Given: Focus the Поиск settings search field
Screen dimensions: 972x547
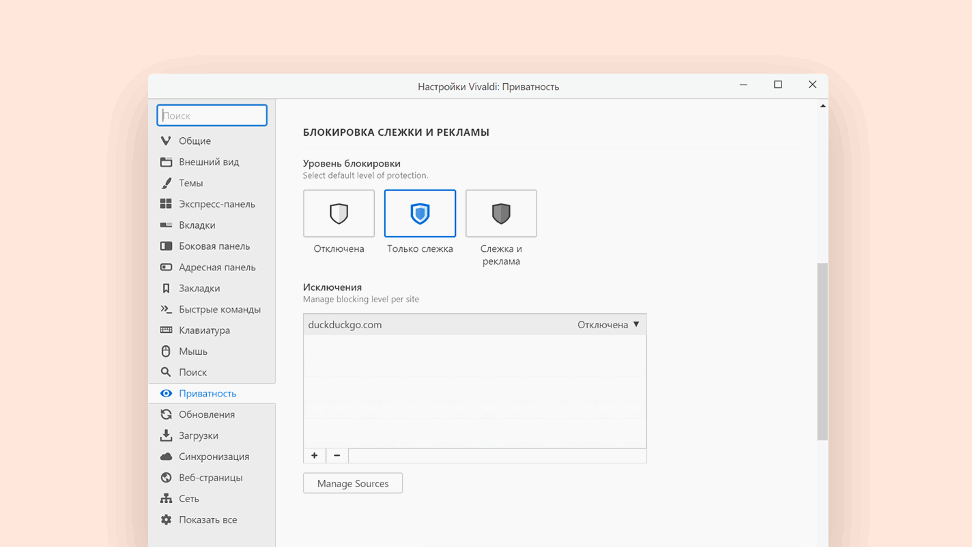Looking at the screenshot, I should (212, 115).
